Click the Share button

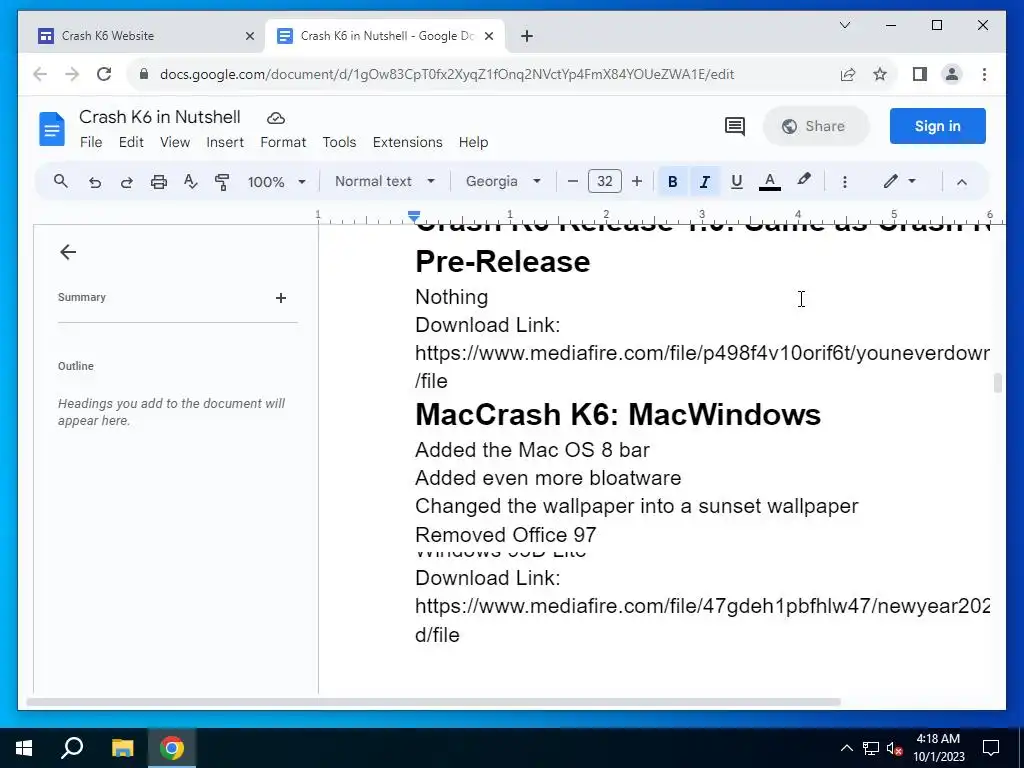point(816,126)
